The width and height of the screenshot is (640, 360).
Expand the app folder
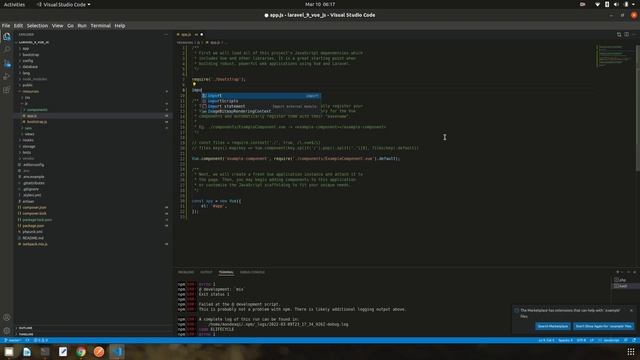point(92,49)
